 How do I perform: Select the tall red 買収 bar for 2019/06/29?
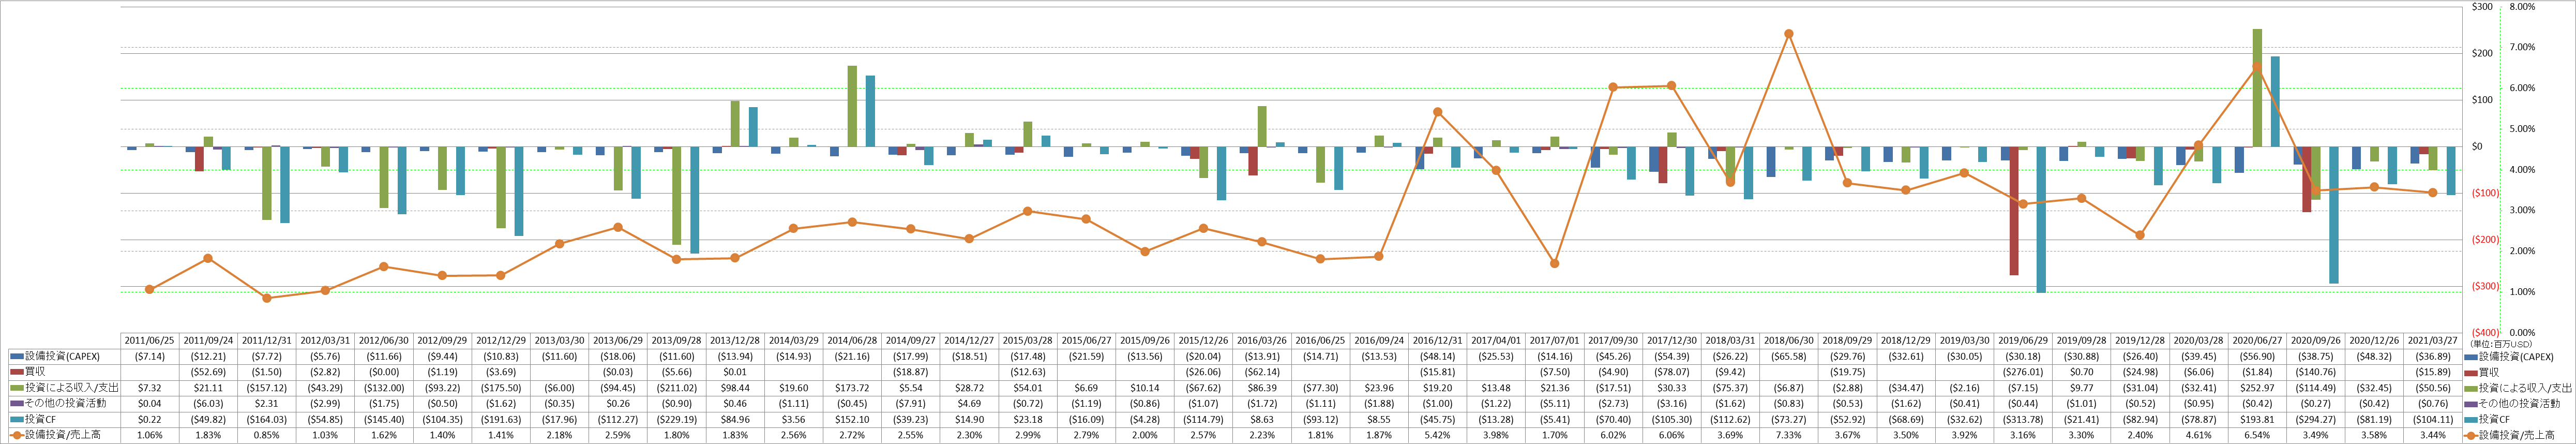coord(2014,211)
